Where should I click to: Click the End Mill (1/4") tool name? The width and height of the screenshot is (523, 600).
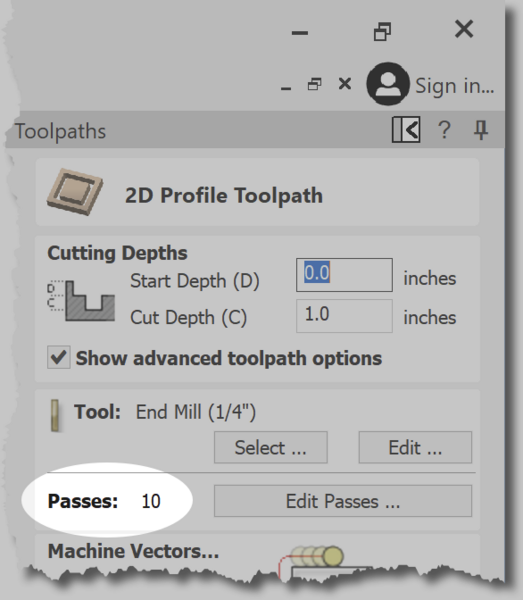[196, 412]
